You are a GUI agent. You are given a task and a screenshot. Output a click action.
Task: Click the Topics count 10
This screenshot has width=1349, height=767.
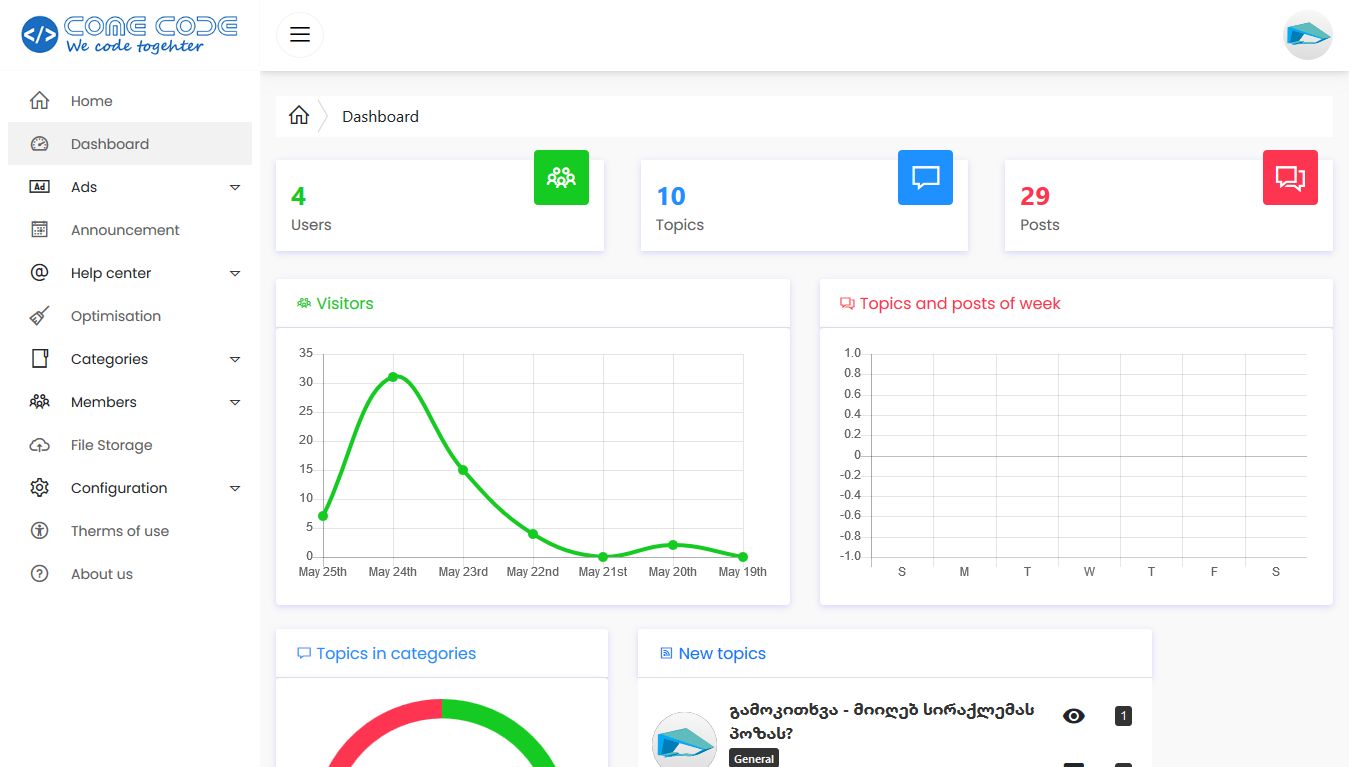pyautogui.click(x=671, y=196)
